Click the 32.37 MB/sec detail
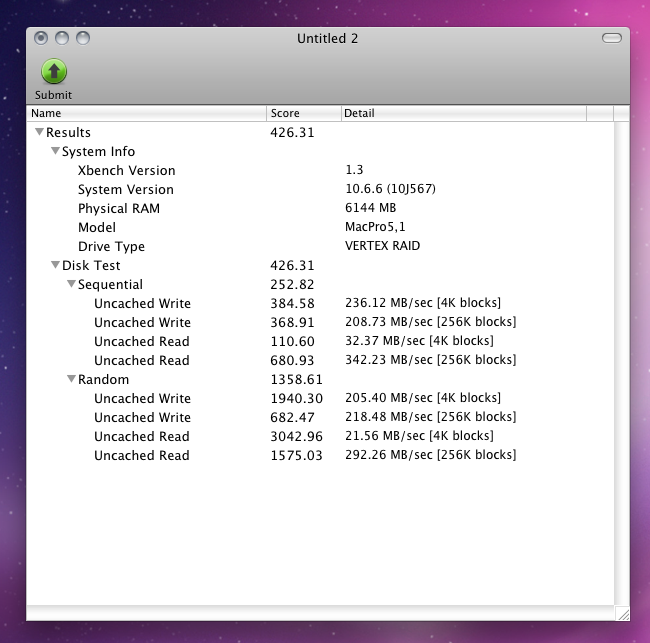Viewport: 650px width, 643px height. 420,341
